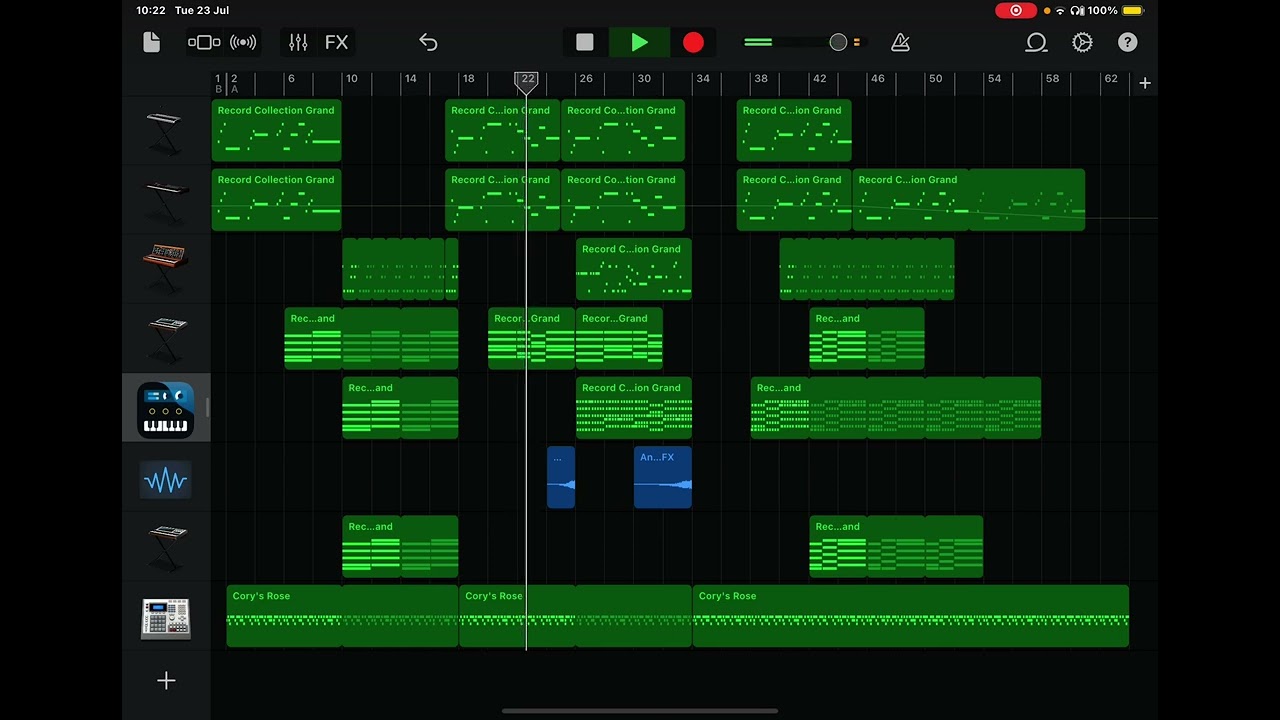Viewport: 1280px width, 720px height.
Task: Open My Songs browser document icon
Action: point(151,42)
